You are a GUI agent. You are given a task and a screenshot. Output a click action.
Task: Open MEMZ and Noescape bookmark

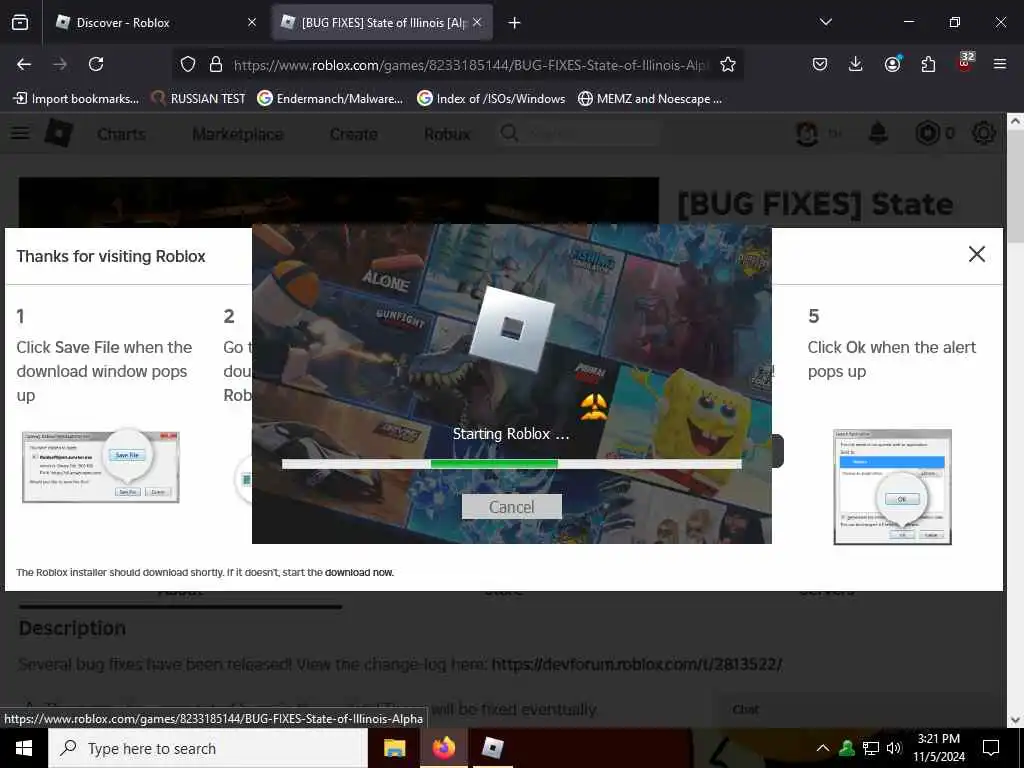(650, 99)
